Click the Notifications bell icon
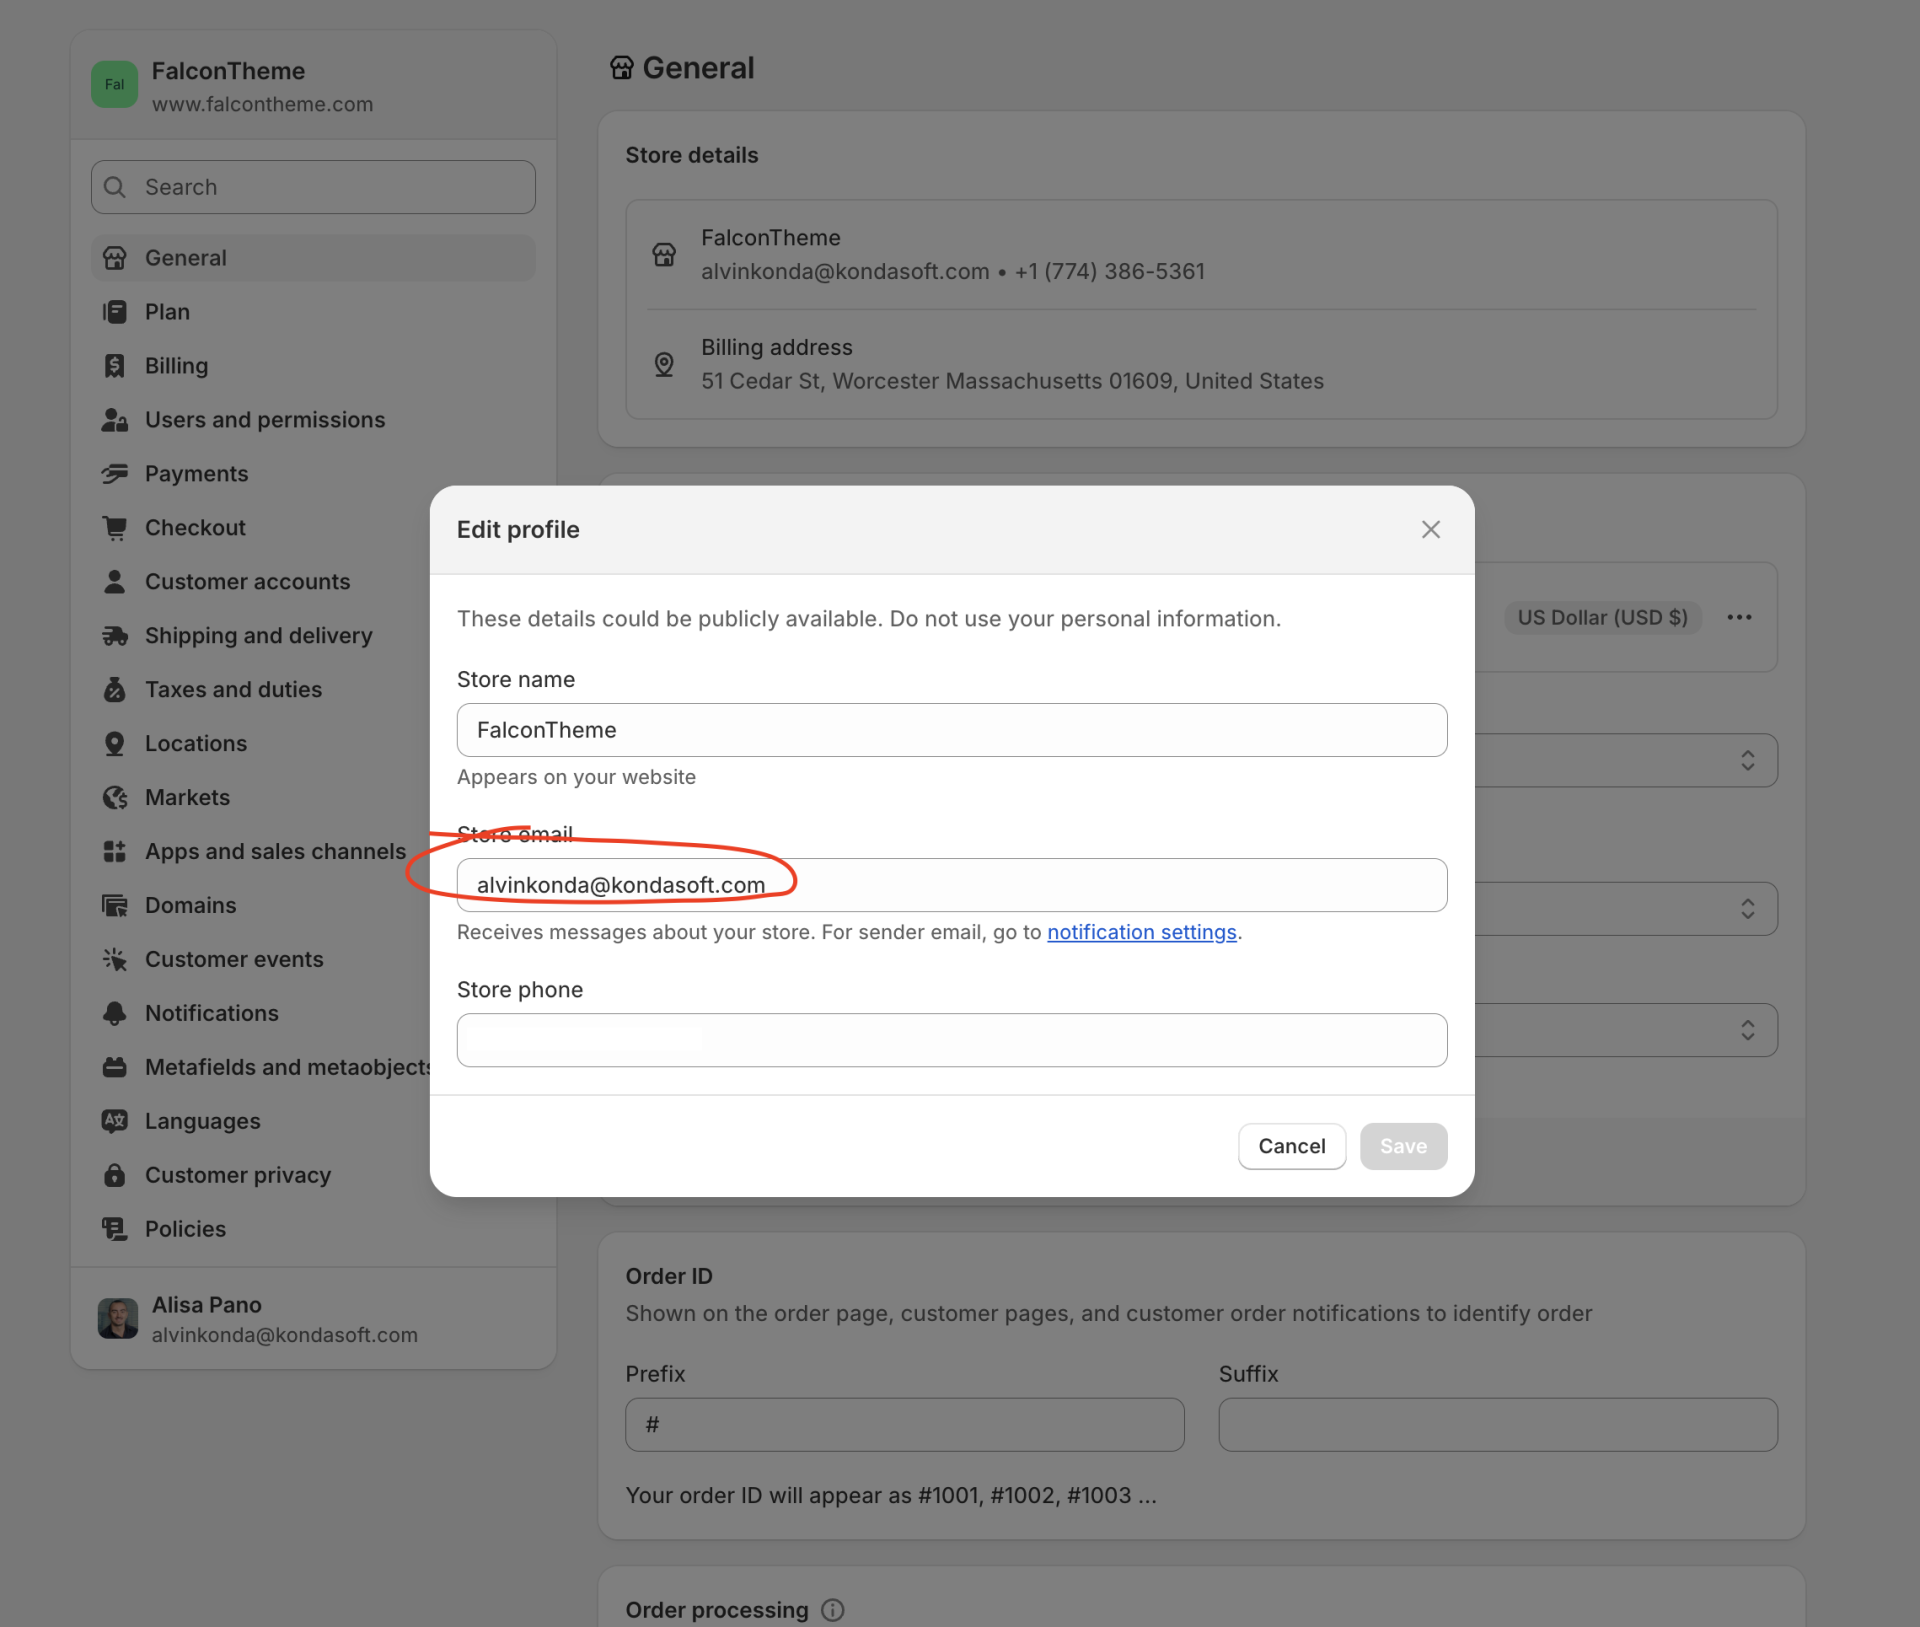1920x1627 pixels. pos(115,1013)
